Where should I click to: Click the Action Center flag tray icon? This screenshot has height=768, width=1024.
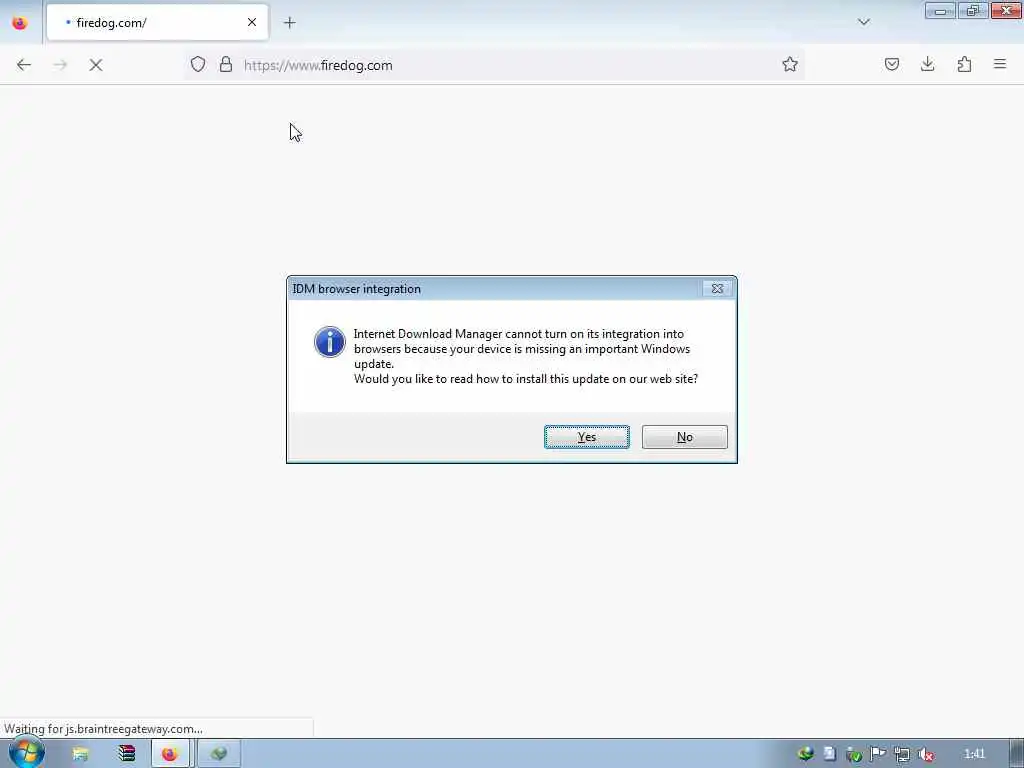(x=878, y=754)
